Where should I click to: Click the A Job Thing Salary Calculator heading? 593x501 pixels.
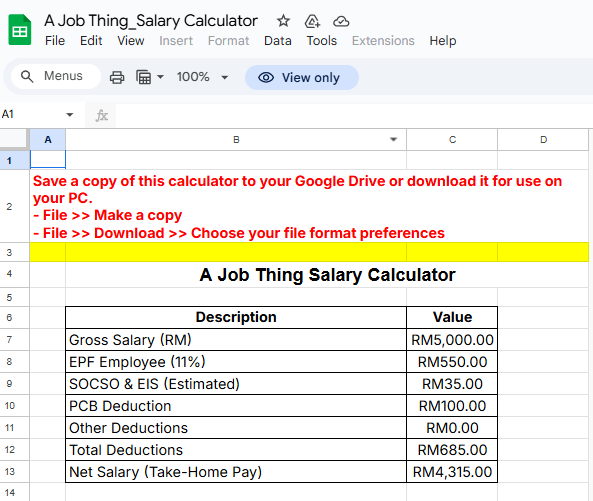click(x=327, y=275)
